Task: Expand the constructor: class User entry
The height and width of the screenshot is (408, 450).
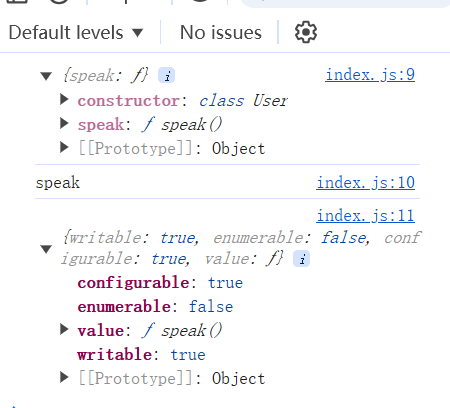Action: click(x=64, y=99)
